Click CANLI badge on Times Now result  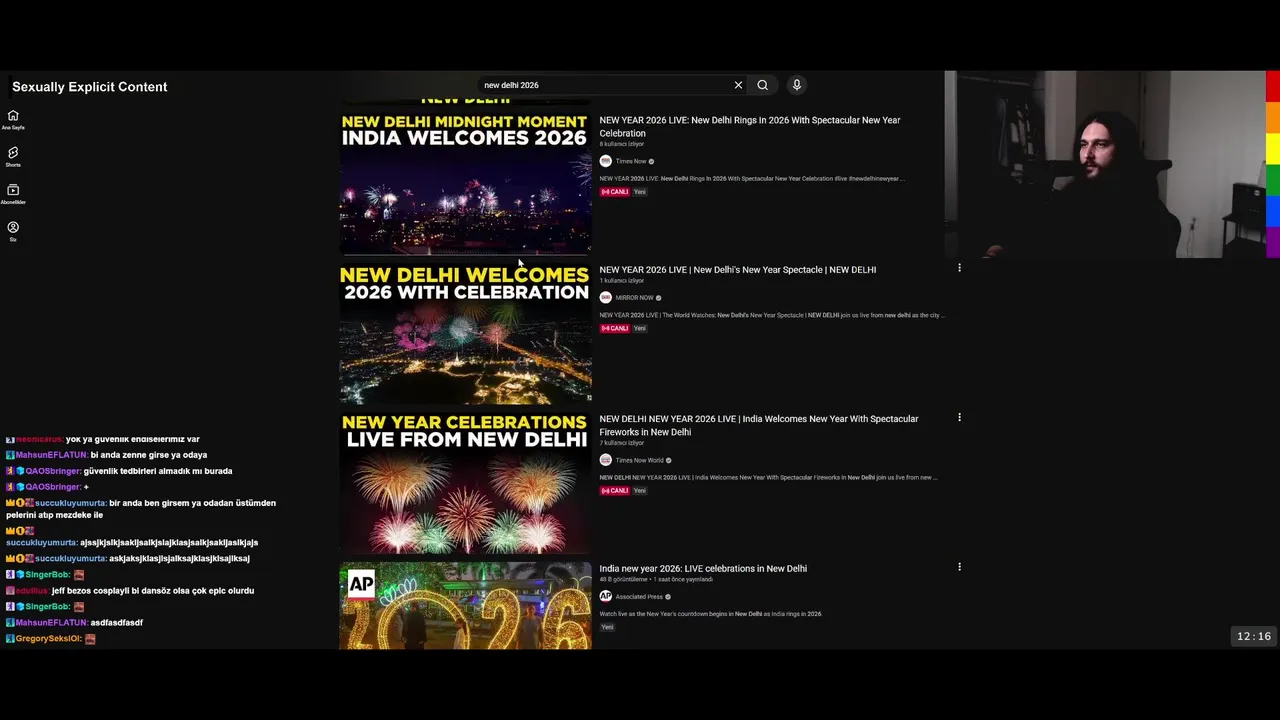tap(614, 192)
